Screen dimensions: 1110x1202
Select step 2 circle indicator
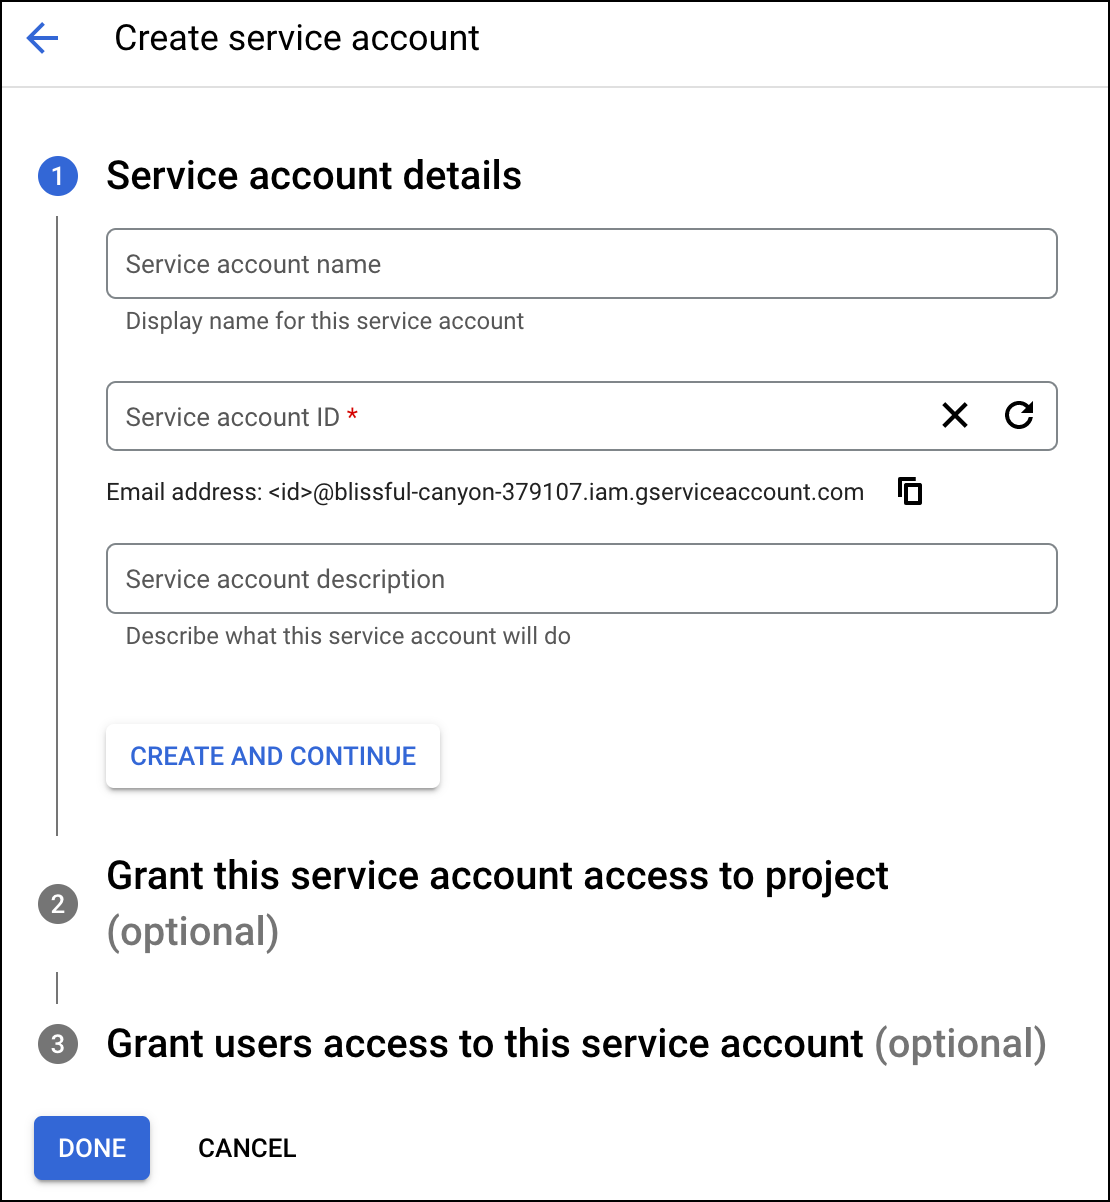coord(57,903)
